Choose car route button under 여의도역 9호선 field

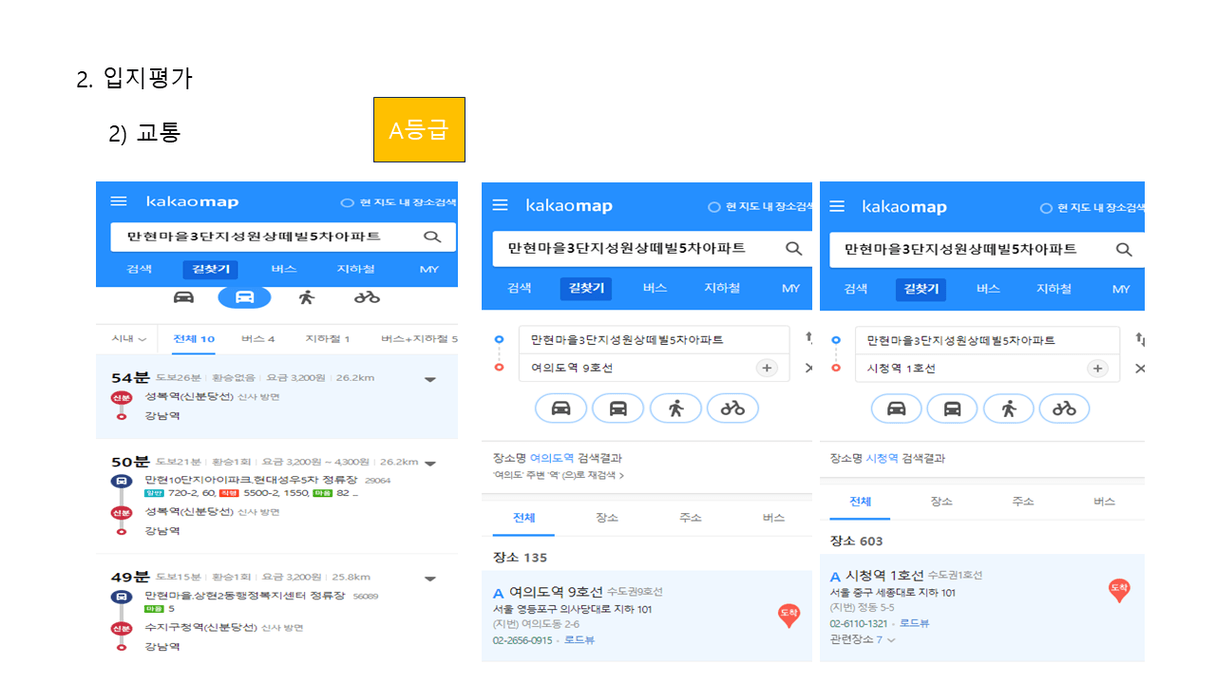[561, 408]
